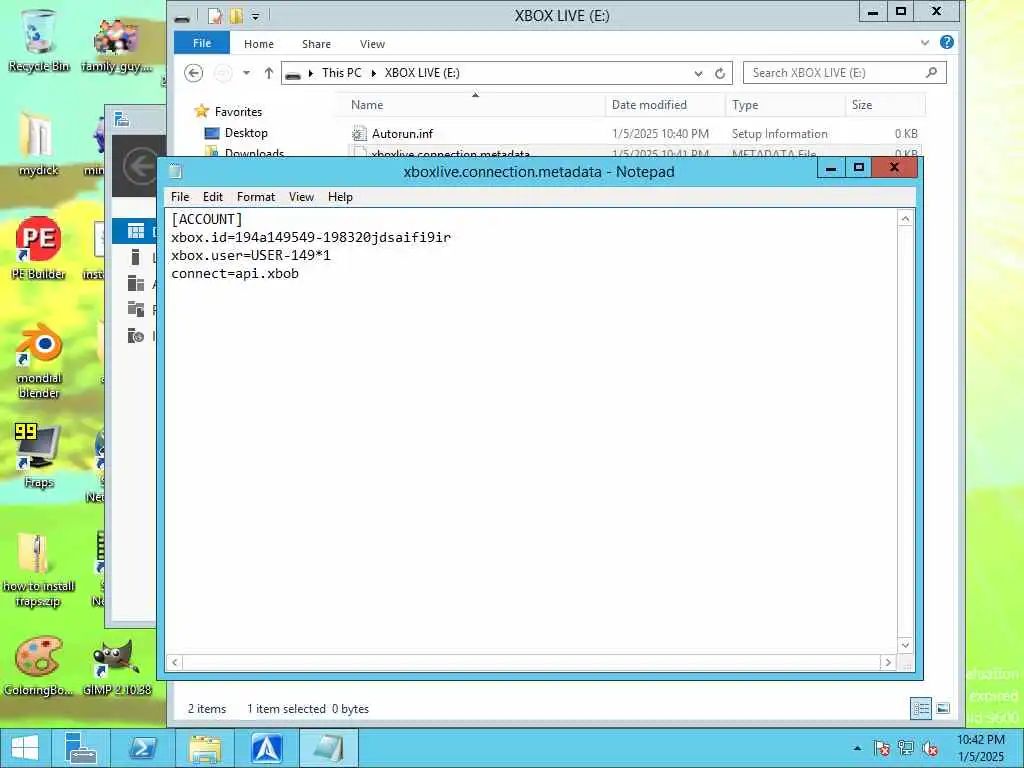This screenshot has height=768, width=1024.
Task: Click This PC in the address bar
Action: pos(341,72)
